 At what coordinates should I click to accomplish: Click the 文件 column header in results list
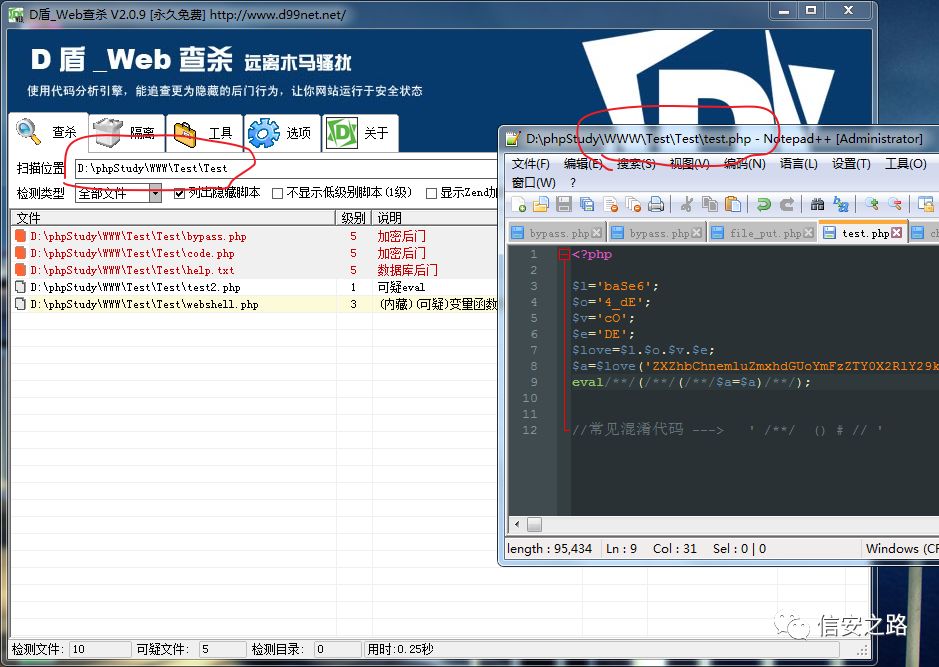click(x=173, y=217)
